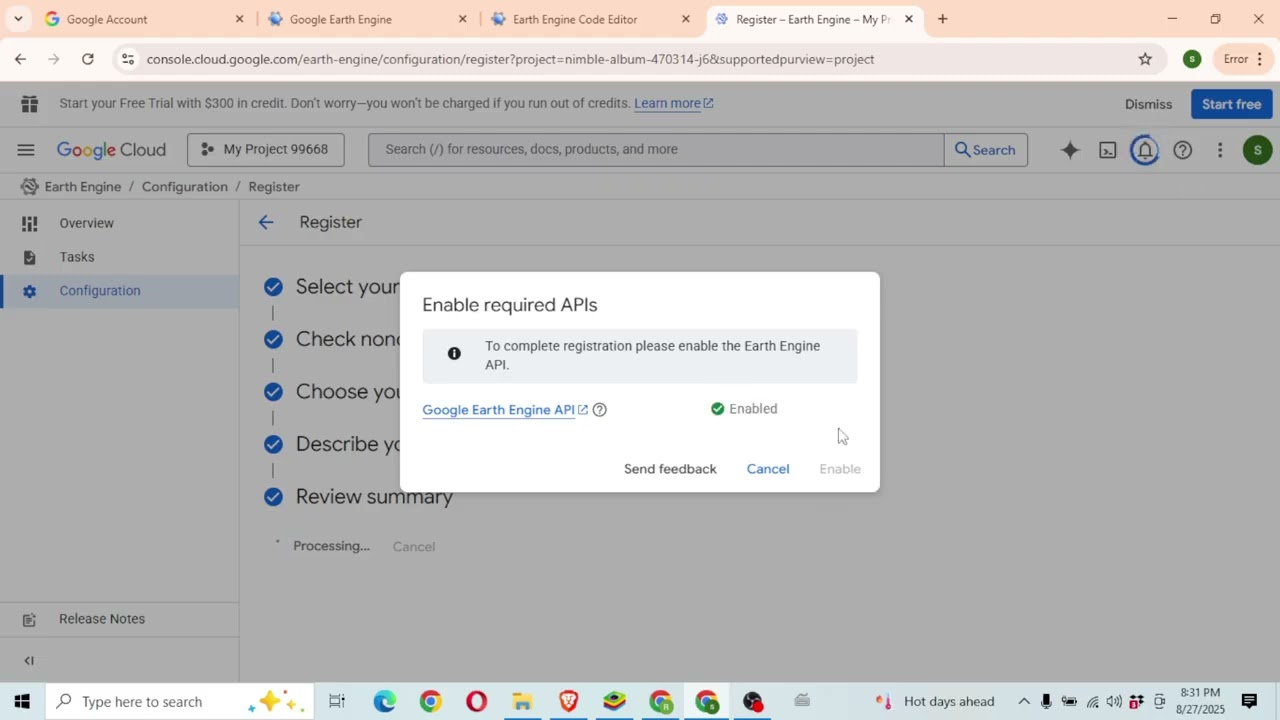Open the help question mark in header
1280x720 pixels.
[1183, 150]
